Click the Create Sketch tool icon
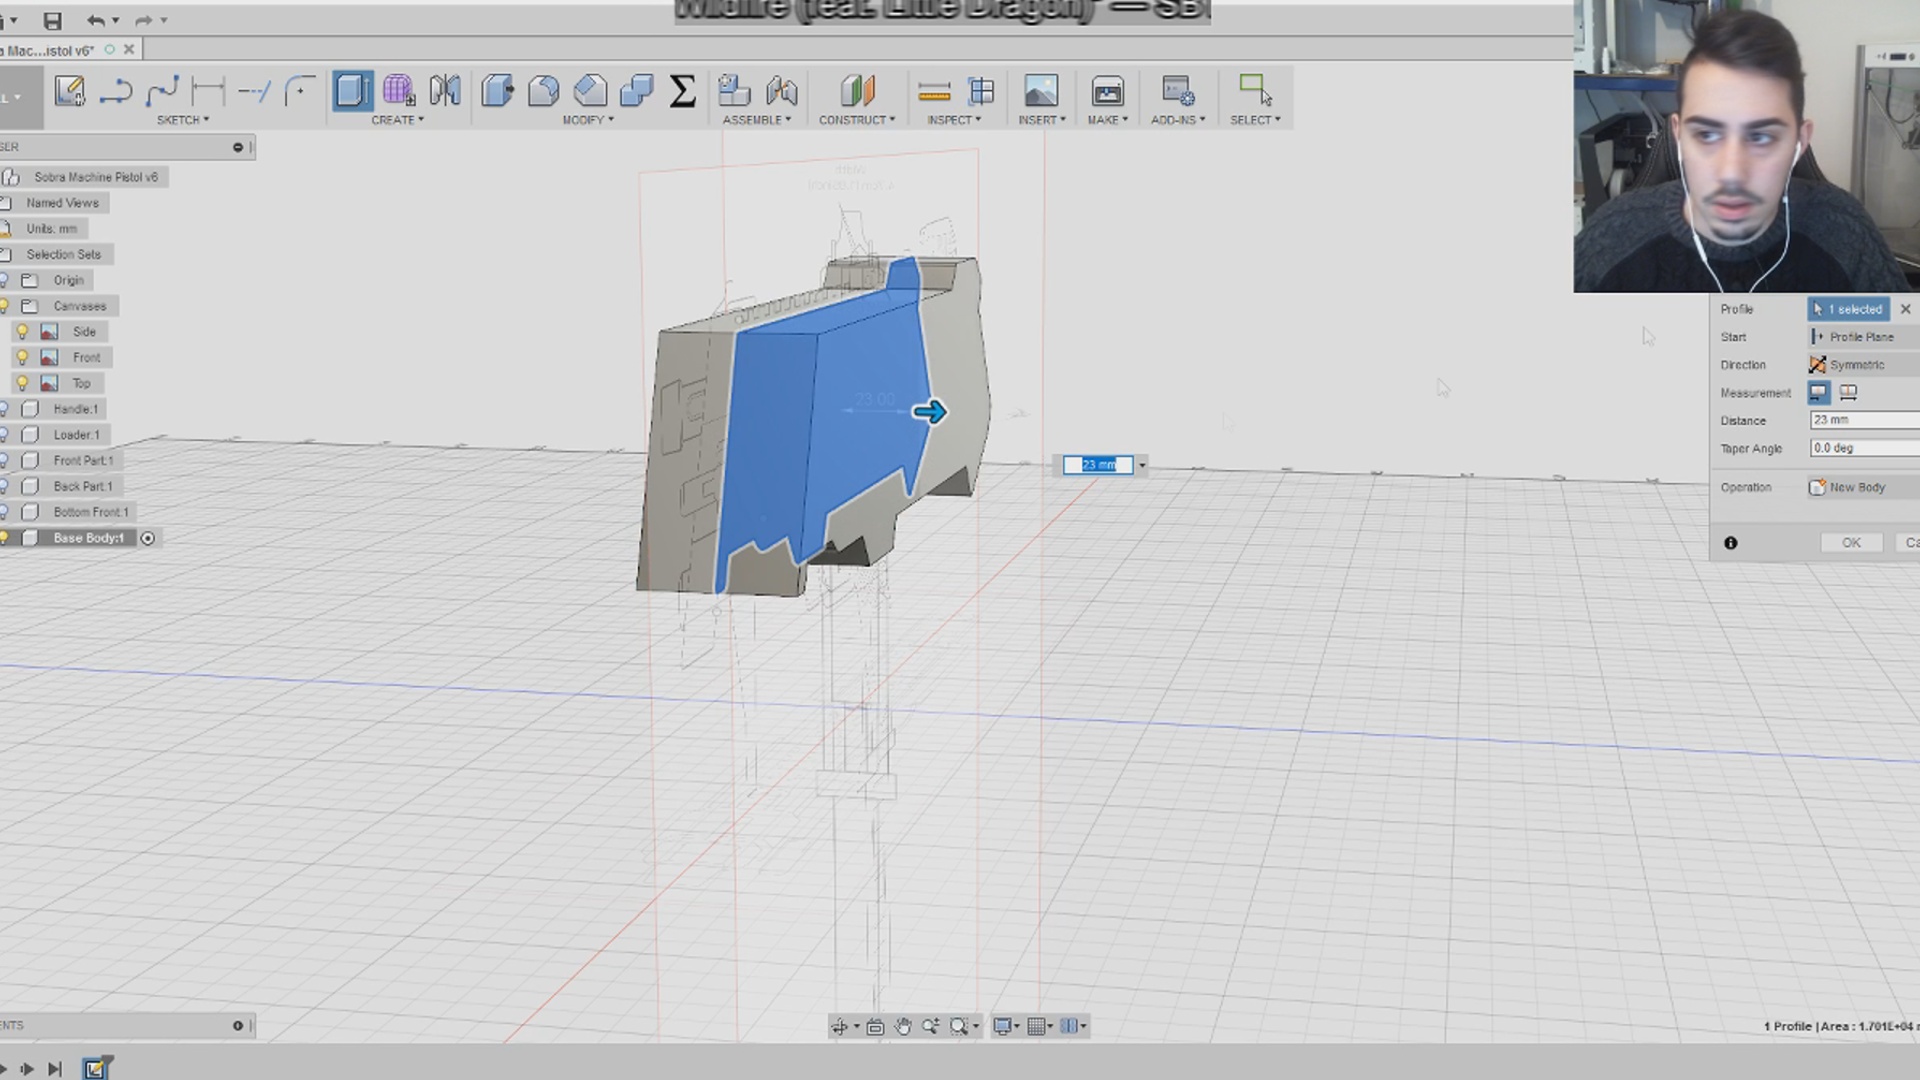Image resolution: width=1920 pixels, height=1080 pixels. coord(70,91)
